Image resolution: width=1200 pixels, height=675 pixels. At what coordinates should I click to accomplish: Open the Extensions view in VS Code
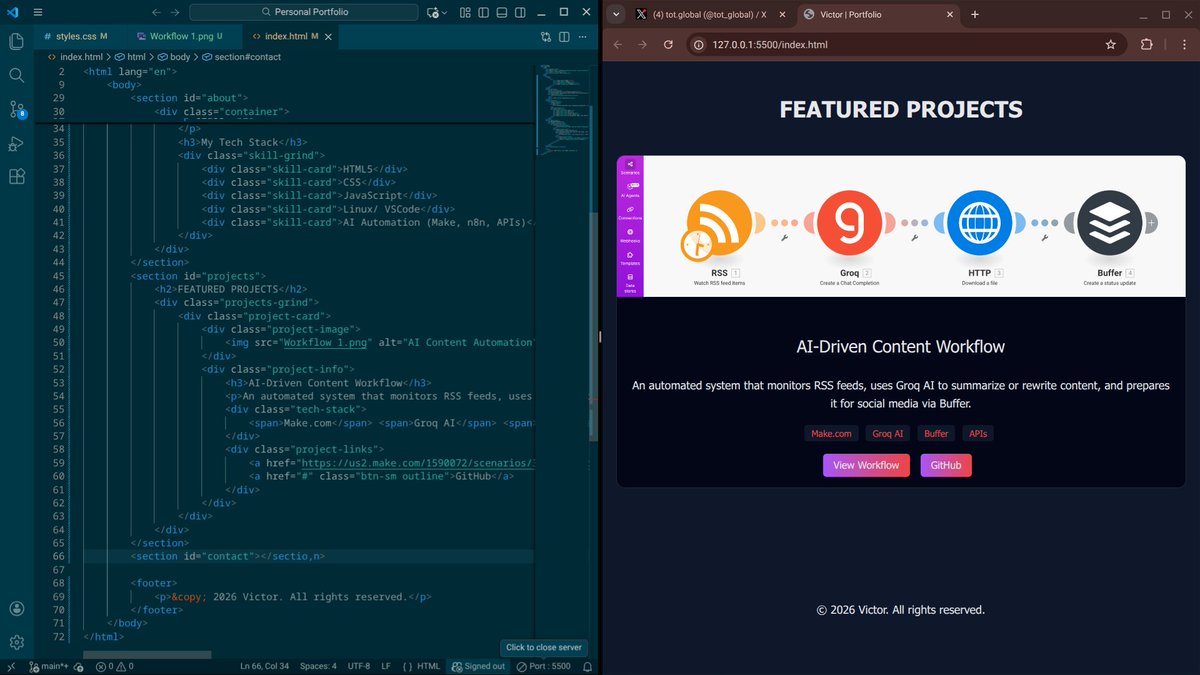coord(16,177)
